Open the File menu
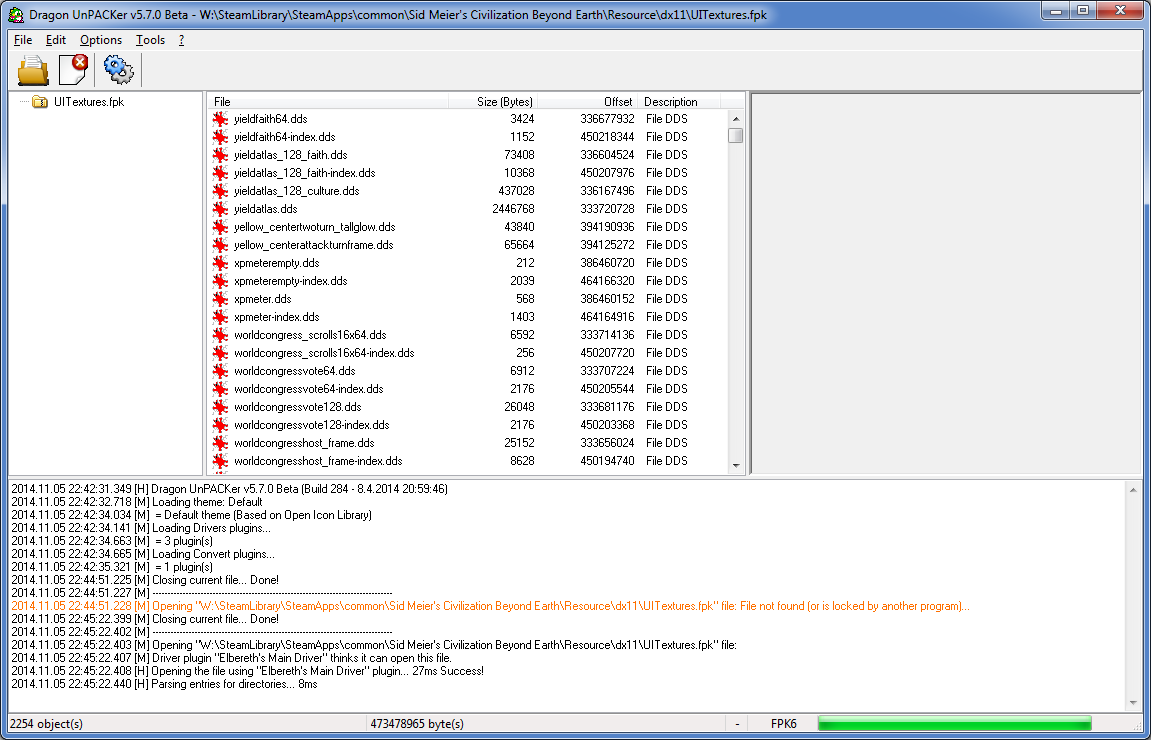 [x=23, y=40]
